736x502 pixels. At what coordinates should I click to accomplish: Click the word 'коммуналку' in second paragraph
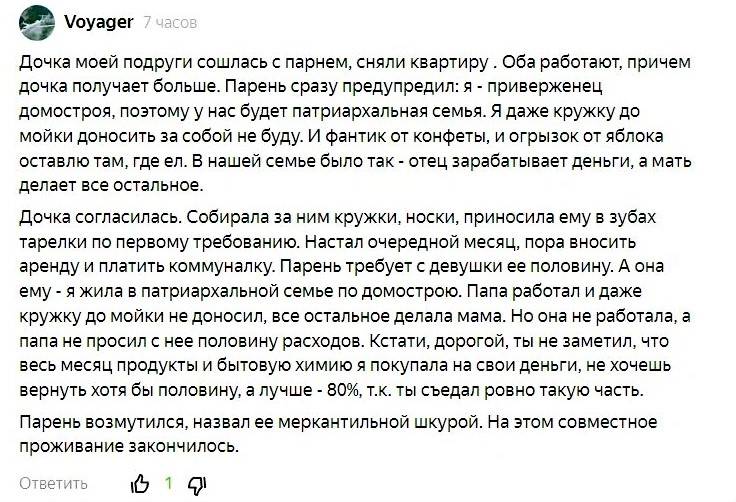(x=221, y=266)
